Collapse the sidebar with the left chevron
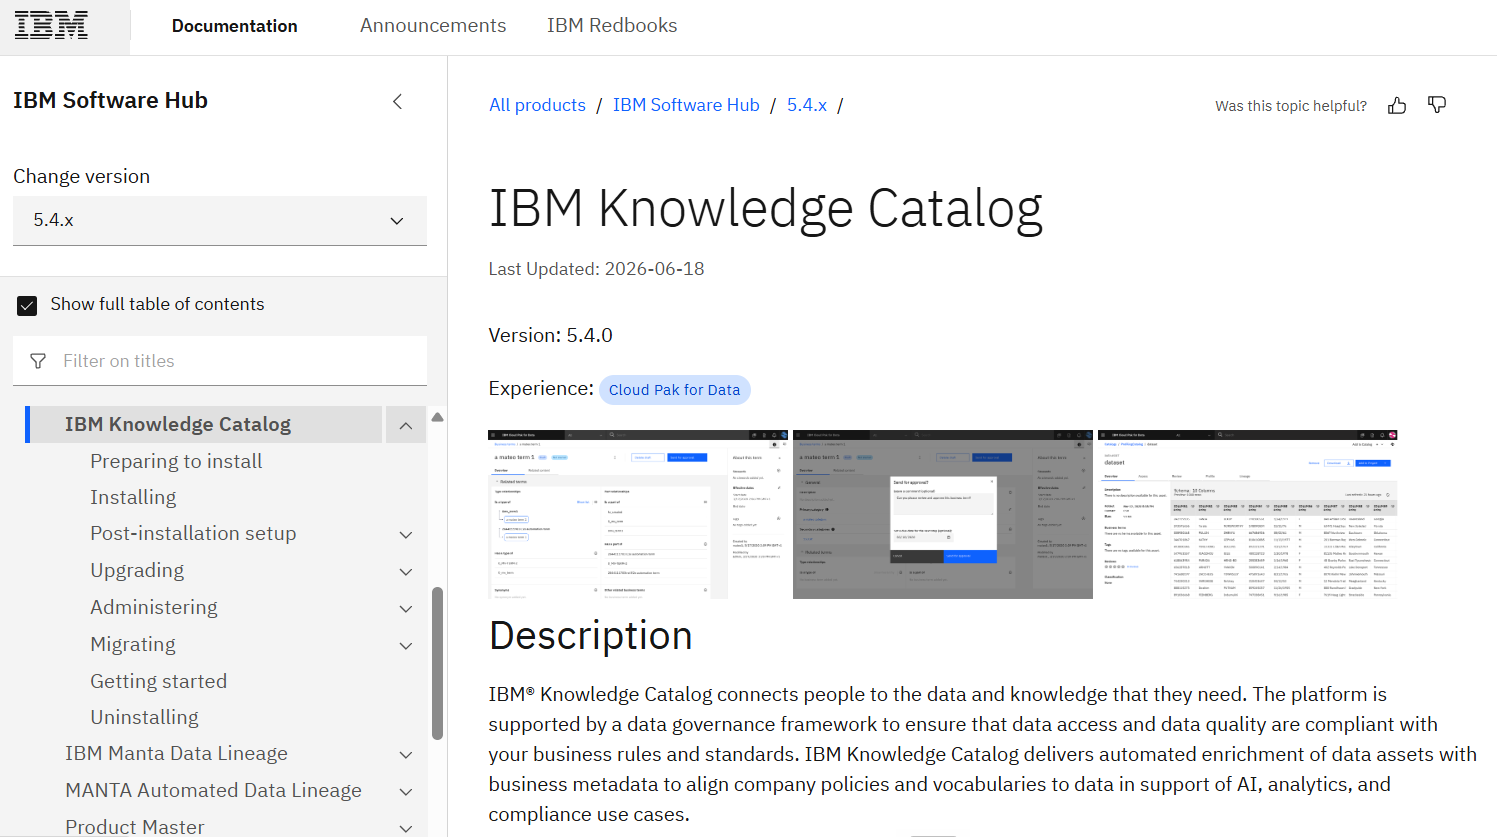 398,101
